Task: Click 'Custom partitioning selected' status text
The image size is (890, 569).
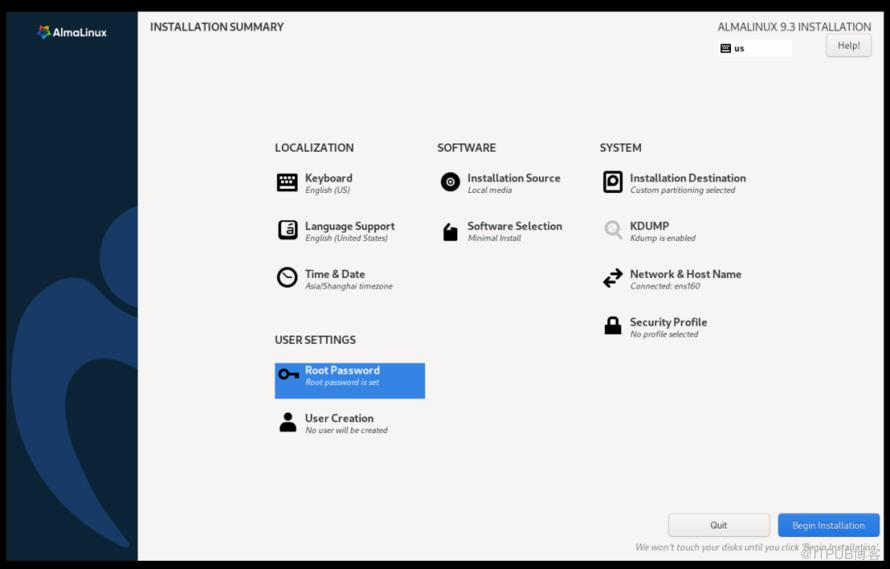Action: (683, 190)
